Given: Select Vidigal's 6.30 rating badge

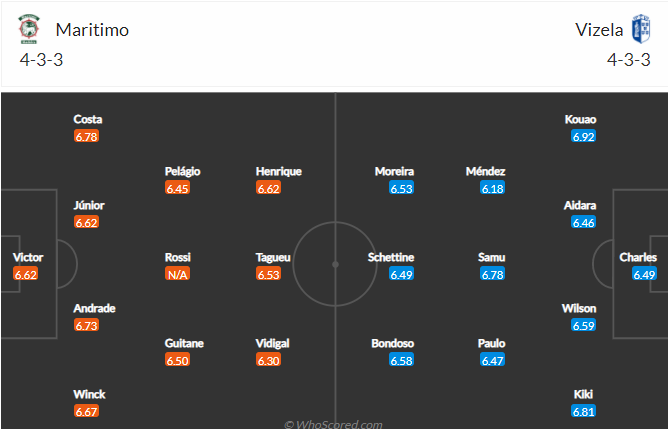Looking at the screenshot, I should pyautogui.click(x=268, y=360).
